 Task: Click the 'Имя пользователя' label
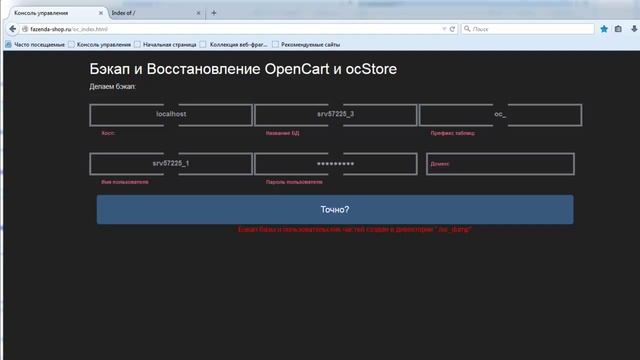click(125, 182)
